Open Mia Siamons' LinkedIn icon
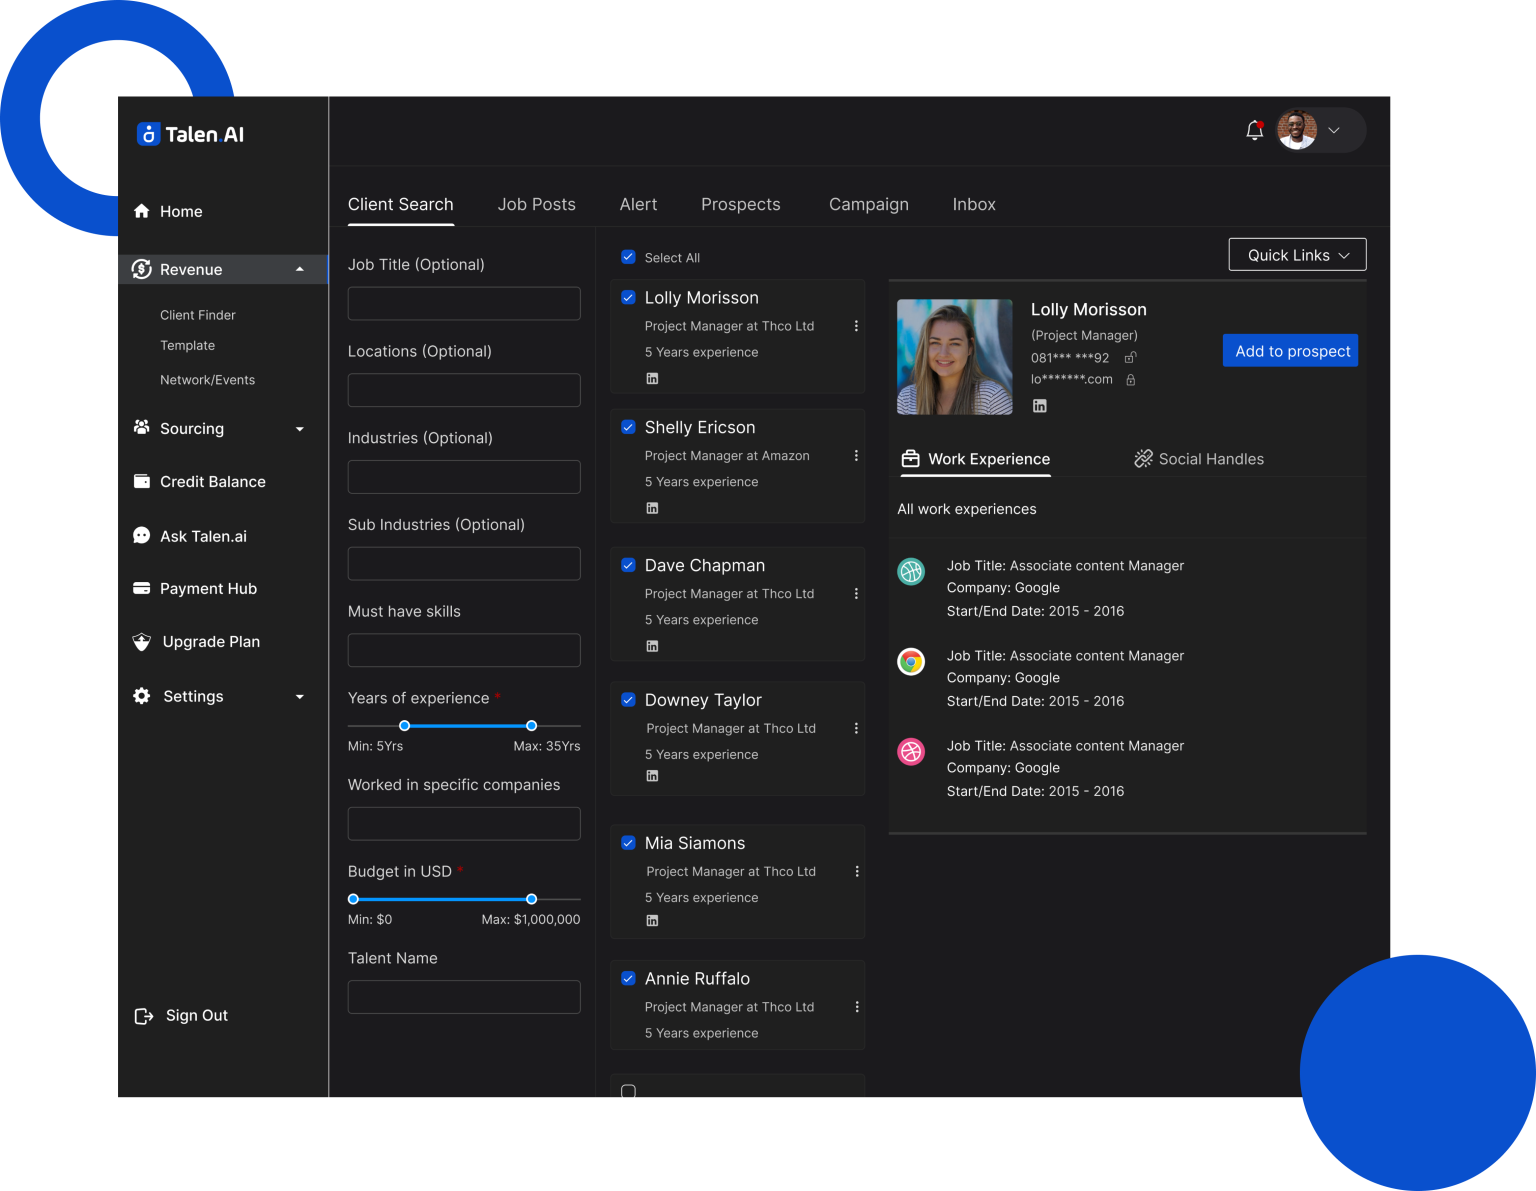This screenshot has height=1191, width=1536. point(652,921)
